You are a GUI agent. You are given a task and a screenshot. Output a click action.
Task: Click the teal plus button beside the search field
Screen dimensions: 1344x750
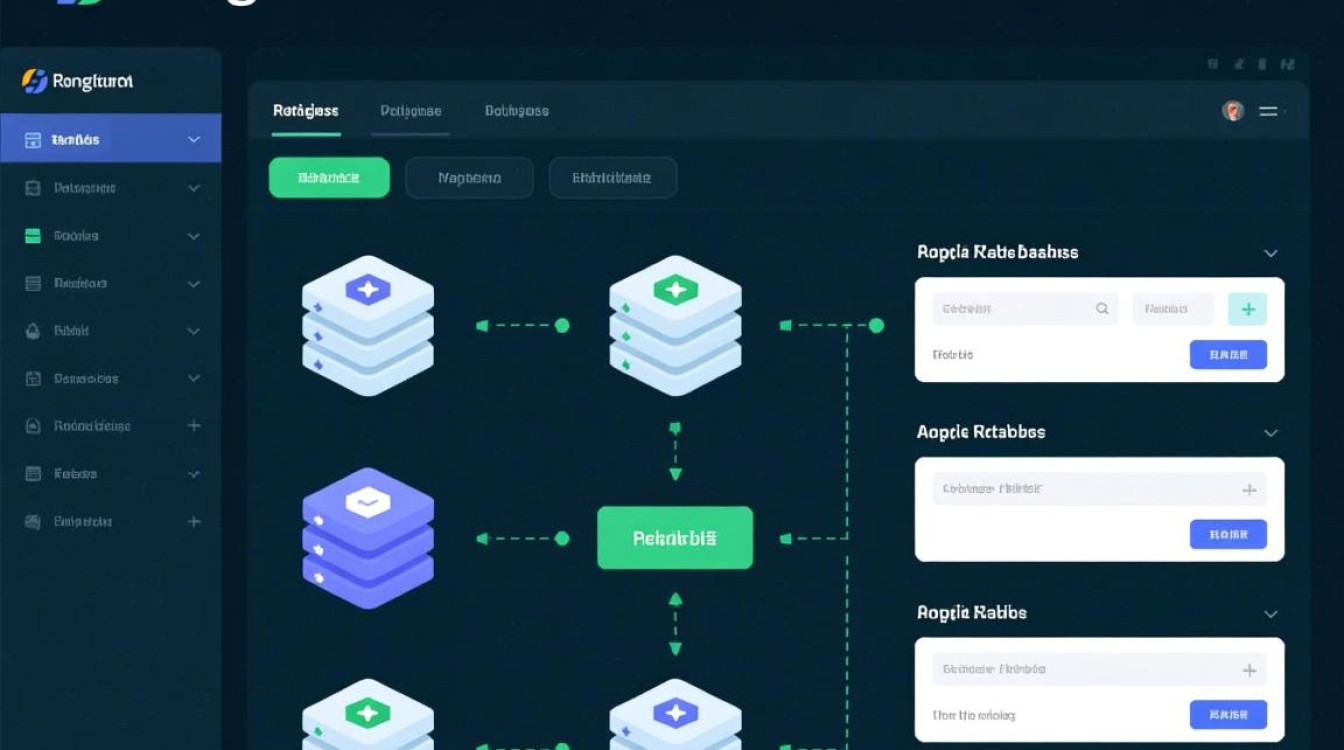coord(1247,309)
